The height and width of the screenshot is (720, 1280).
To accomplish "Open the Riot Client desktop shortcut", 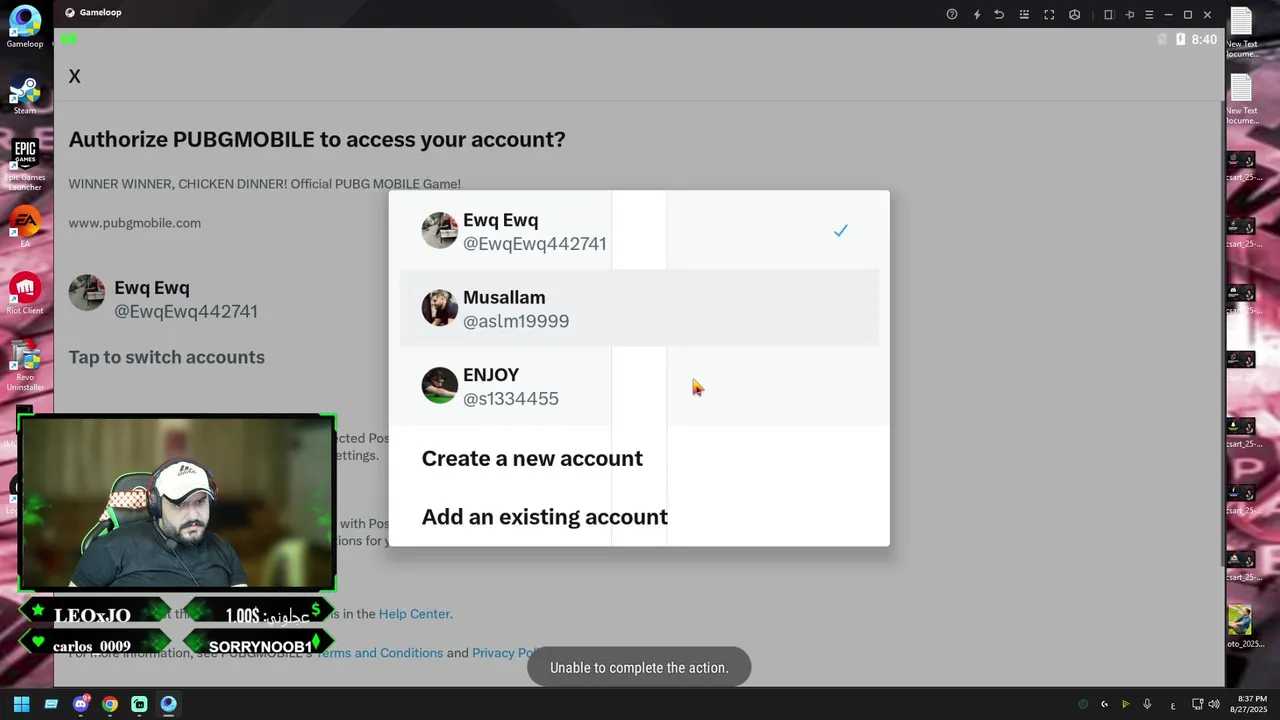I will coord(25,294).
